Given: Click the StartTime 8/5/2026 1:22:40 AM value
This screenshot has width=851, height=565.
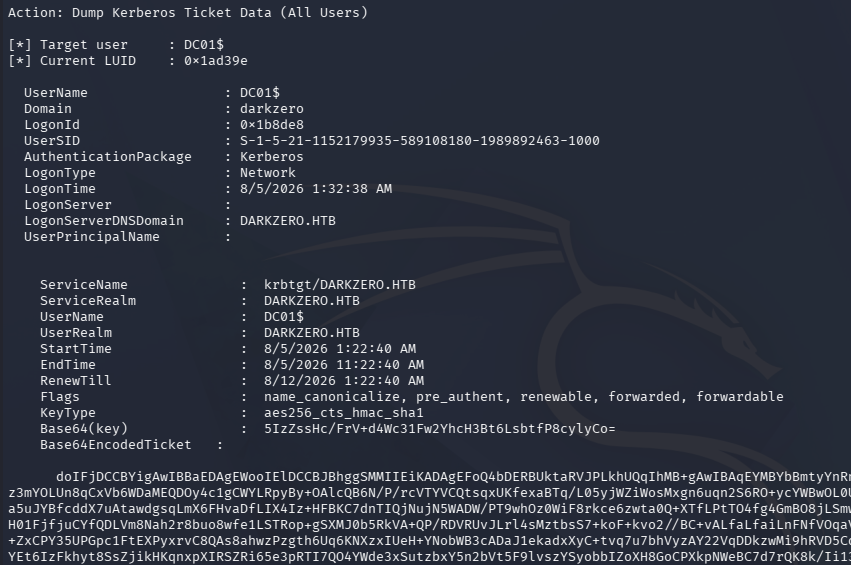Looking at the screenshot, I should click(340, 349).
